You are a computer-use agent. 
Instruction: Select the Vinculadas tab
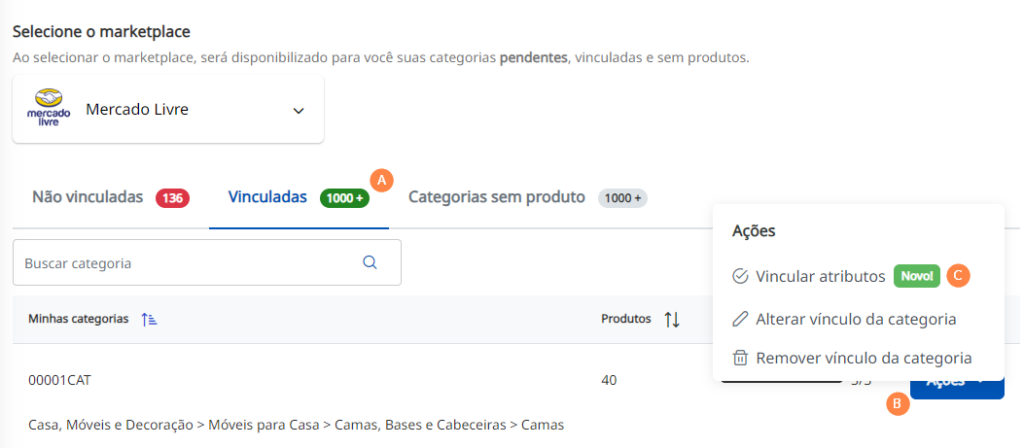pyautogui.click(x=298, y=198)
